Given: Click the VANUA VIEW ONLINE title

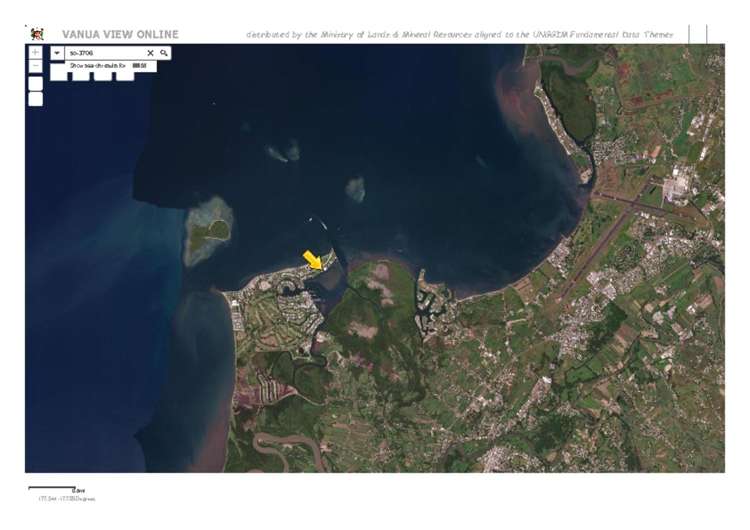Looking at the screenshot, I should tap(120, 34).
